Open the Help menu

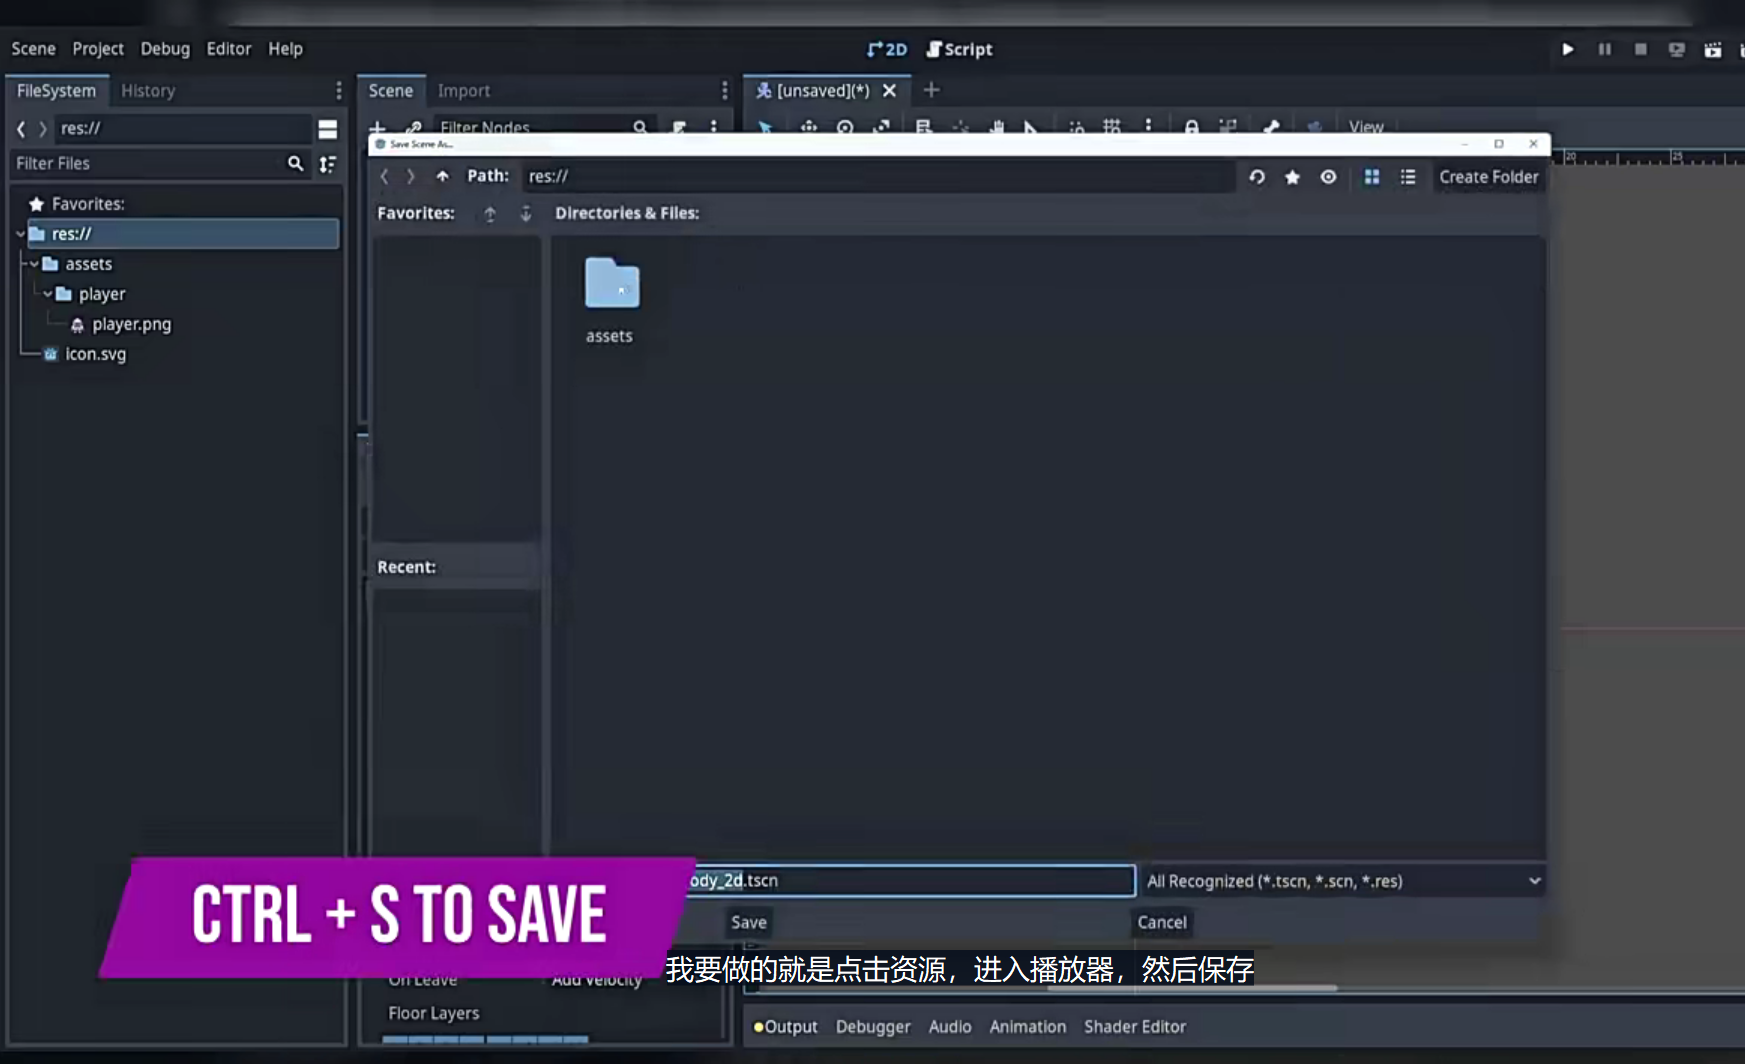point(285,48)
